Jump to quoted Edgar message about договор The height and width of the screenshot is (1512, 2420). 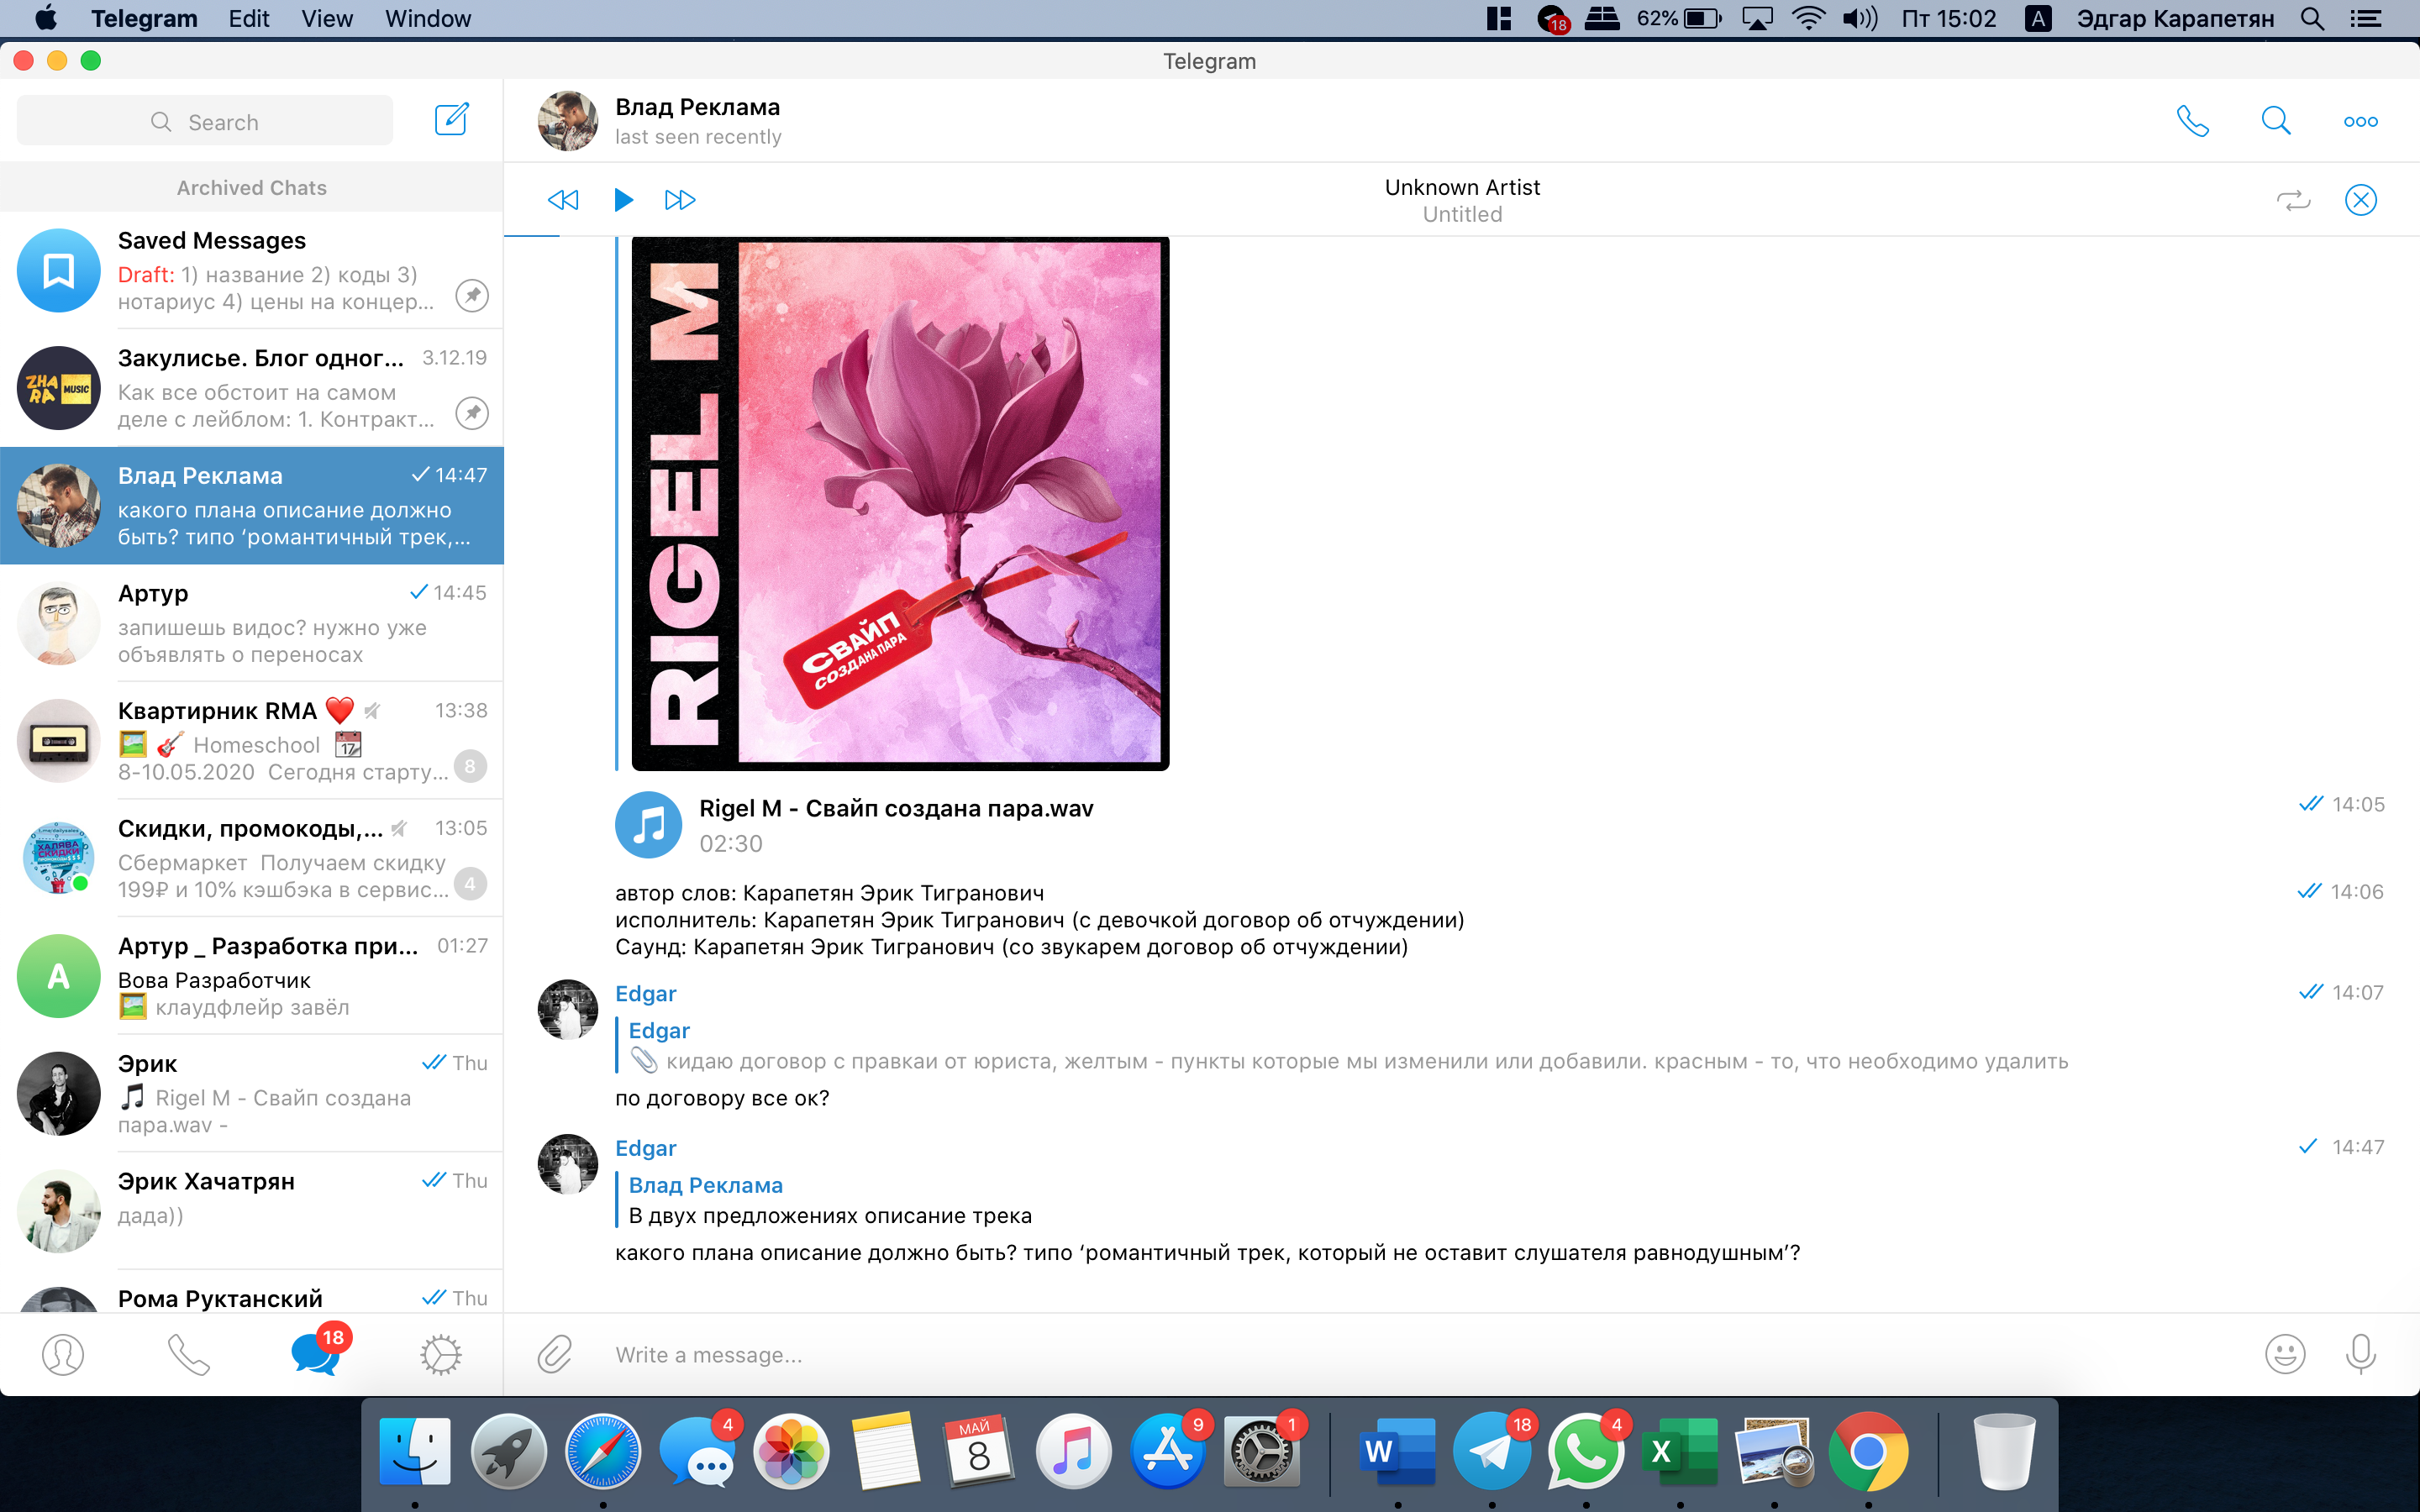click(1340, 1046)
